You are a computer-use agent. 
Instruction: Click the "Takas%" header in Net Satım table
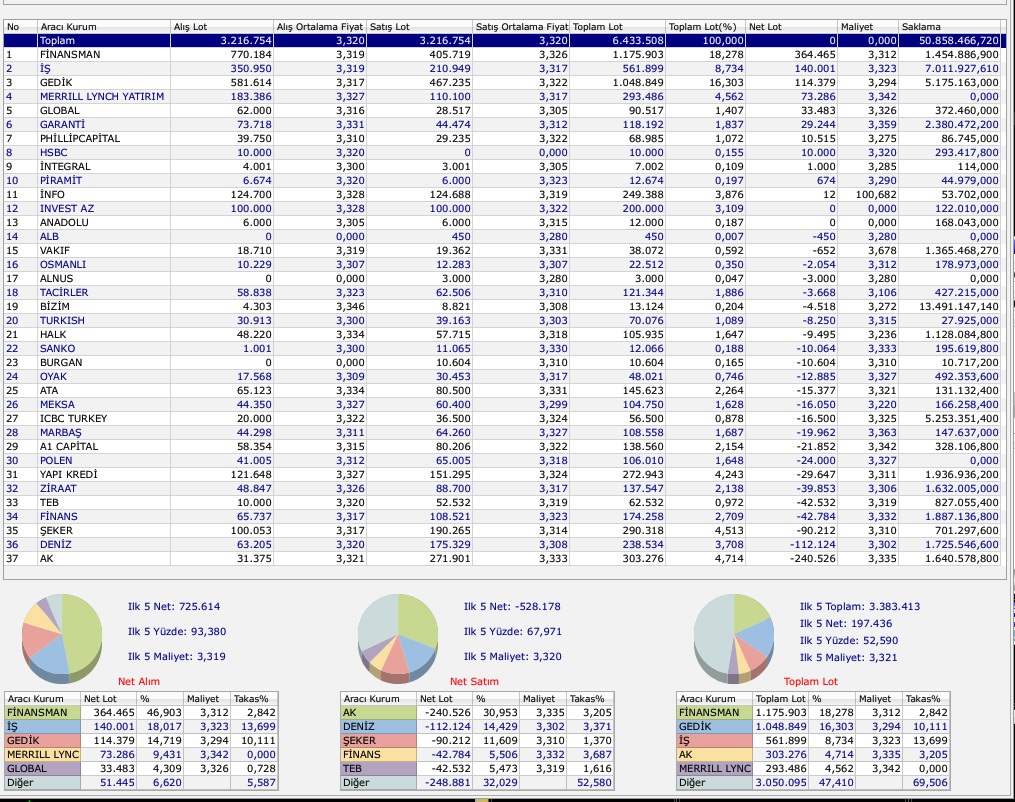[x=590, y=699]
